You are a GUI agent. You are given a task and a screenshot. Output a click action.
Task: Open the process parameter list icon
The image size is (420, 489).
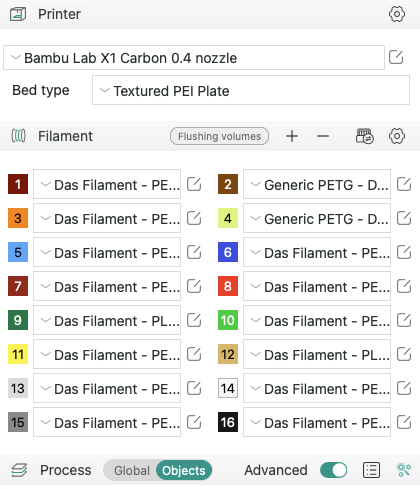[371, 470]
